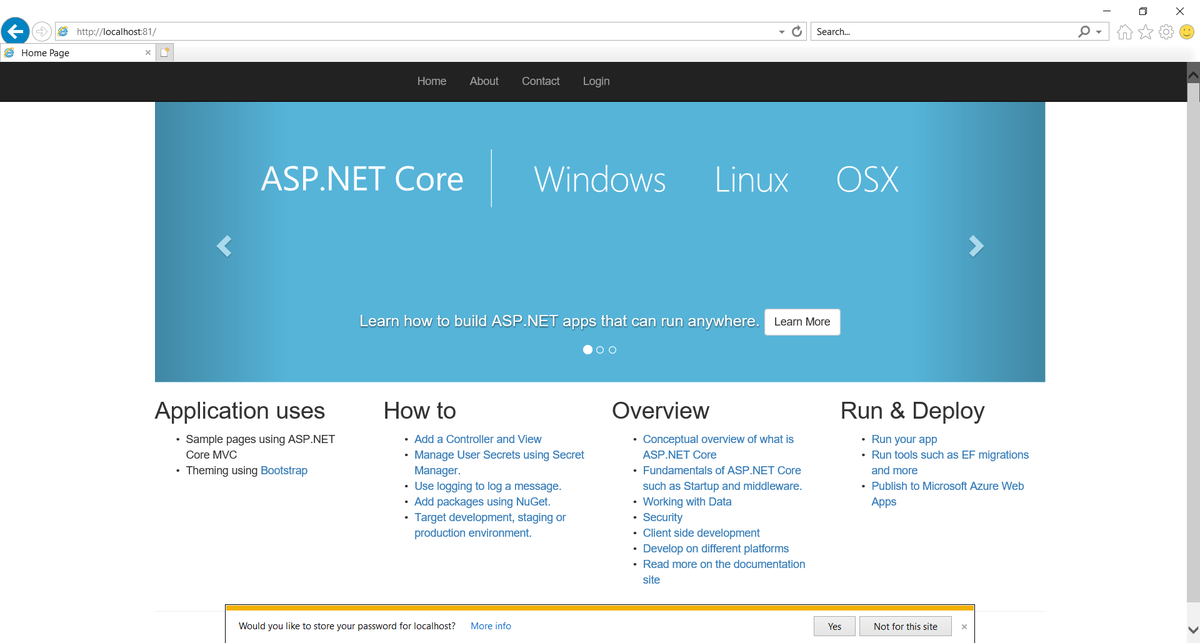Click the Overview heading
Viewport: 1200px width, 643px height.
[x=661, y=411]
